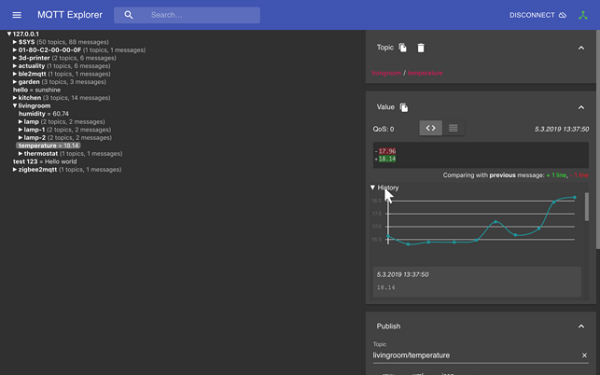Delete topic with trash icon
The width and height of the screenshot is (600, 375).
pyautogui.click(x=421, y=48)
